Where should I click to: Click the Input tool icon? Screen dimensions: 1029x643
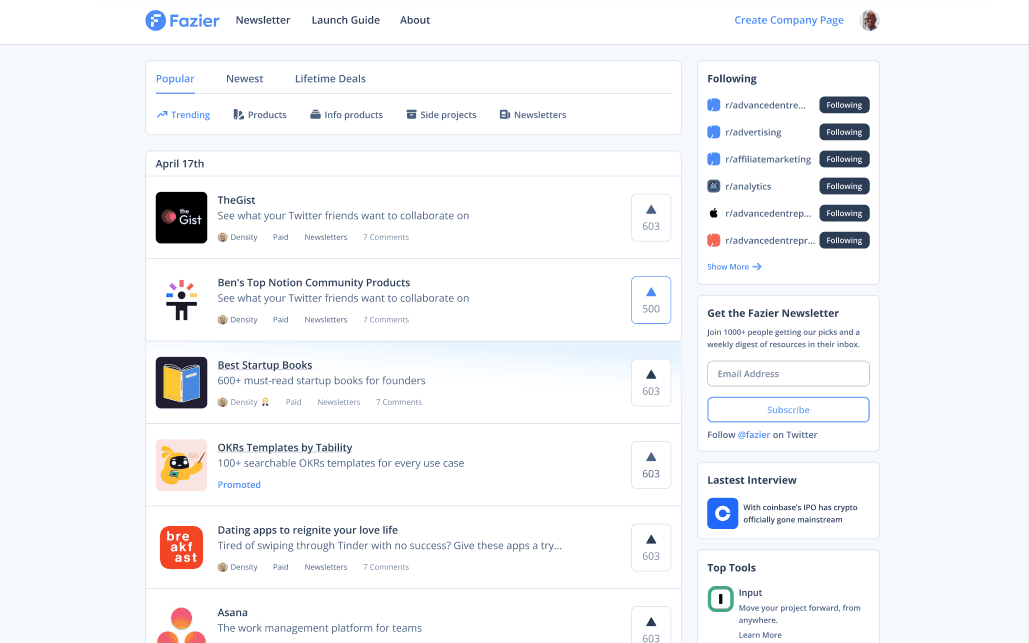tap(721, 599)
